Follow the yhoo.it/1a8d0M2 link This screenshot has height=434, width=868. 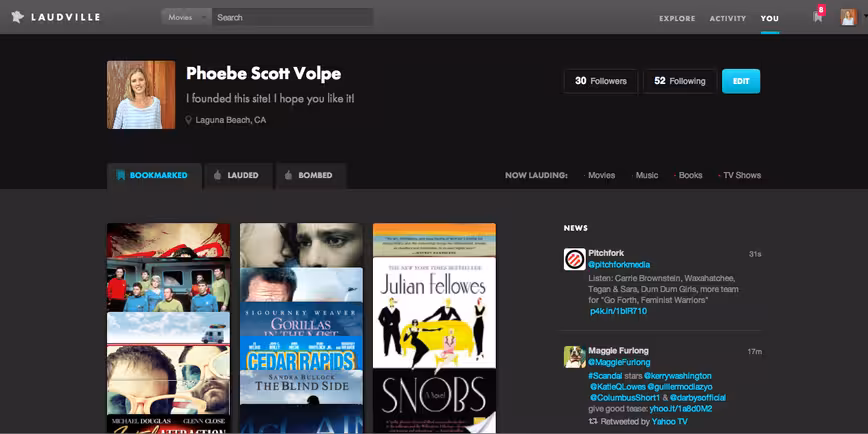680,409
